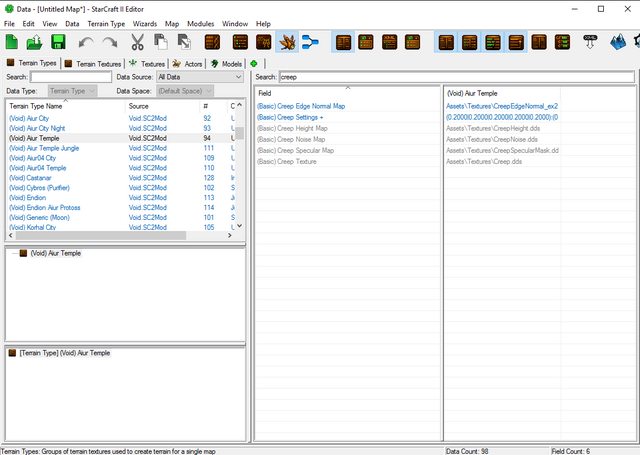The width and height of the screenshot is (640, 455).
Task: Click the left panel Search input field
Action: click(x=71, y=77)
